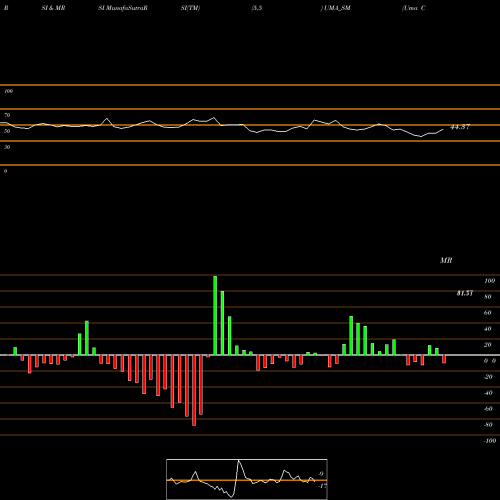Select the RSI axis label 50
Viewport: 500px width, 500px height.
click(7, 131)
